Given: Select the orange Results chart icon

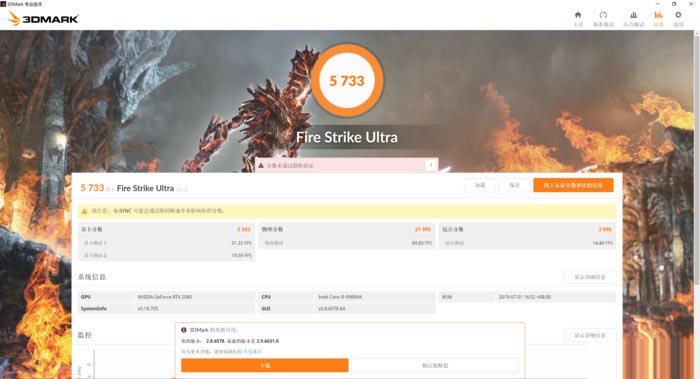Looking at the screenshot, I should click(x=658, y=15).
